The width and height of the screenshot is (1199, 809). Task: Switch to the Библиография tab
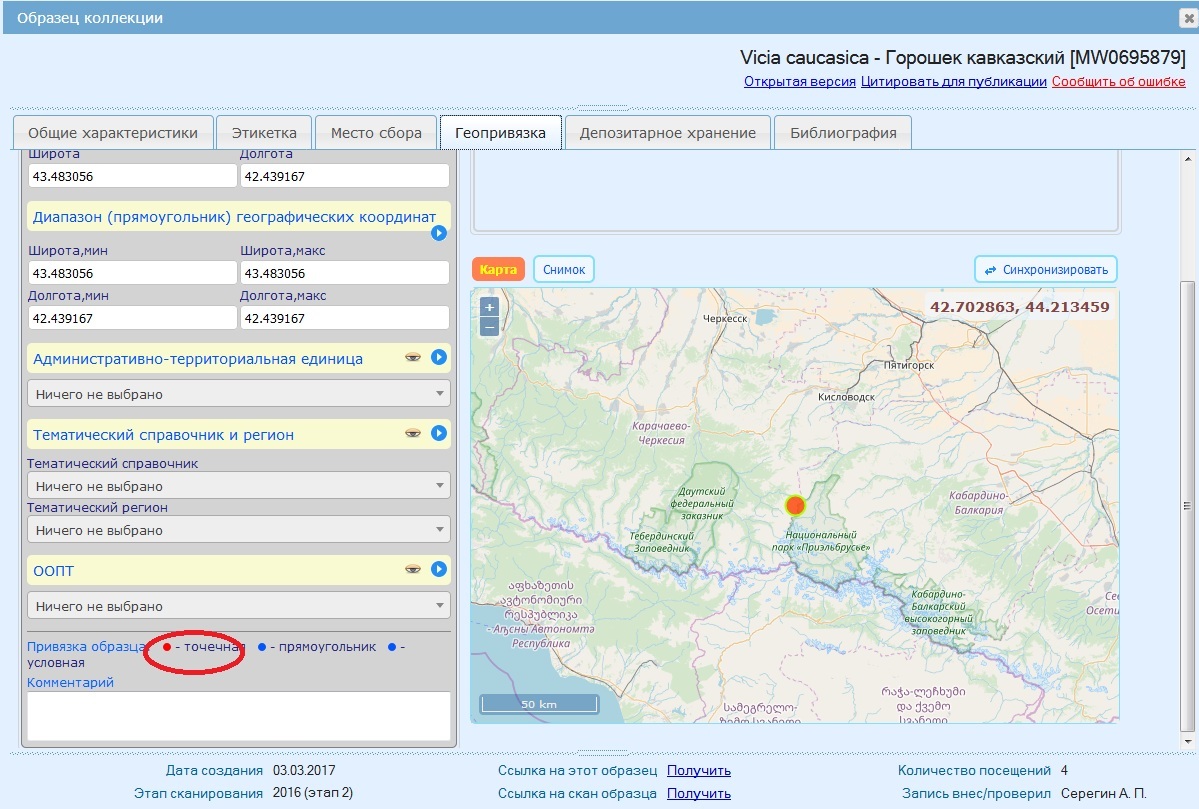(x=843, y=133)
